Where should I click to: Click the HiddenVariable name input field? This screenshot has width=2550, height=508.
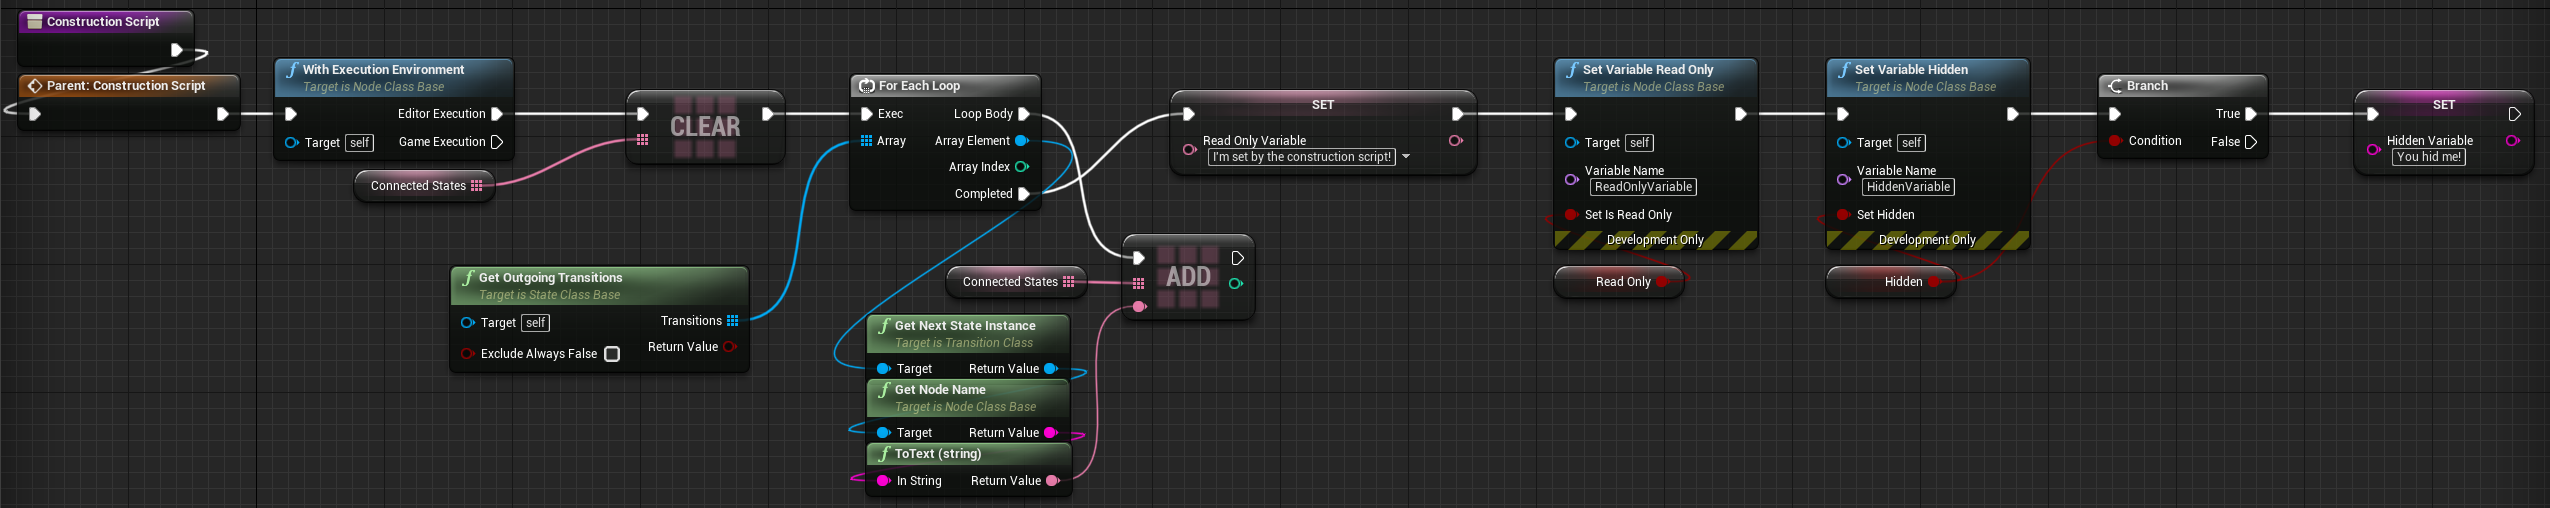(x=1908, y=187)
